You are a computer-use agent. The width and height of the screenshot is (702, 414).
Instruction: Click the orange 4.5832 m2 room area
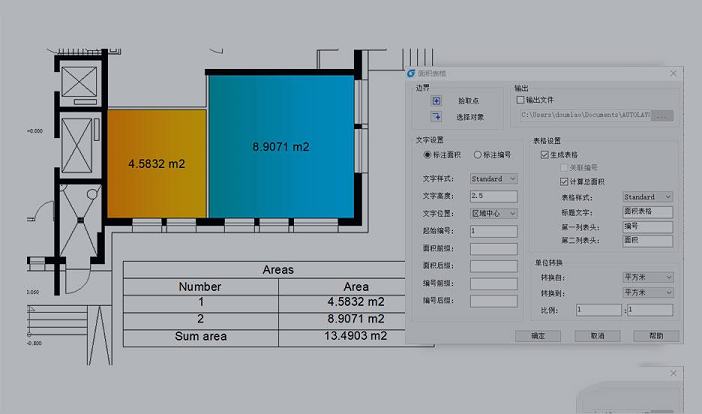tap(156, 163)
